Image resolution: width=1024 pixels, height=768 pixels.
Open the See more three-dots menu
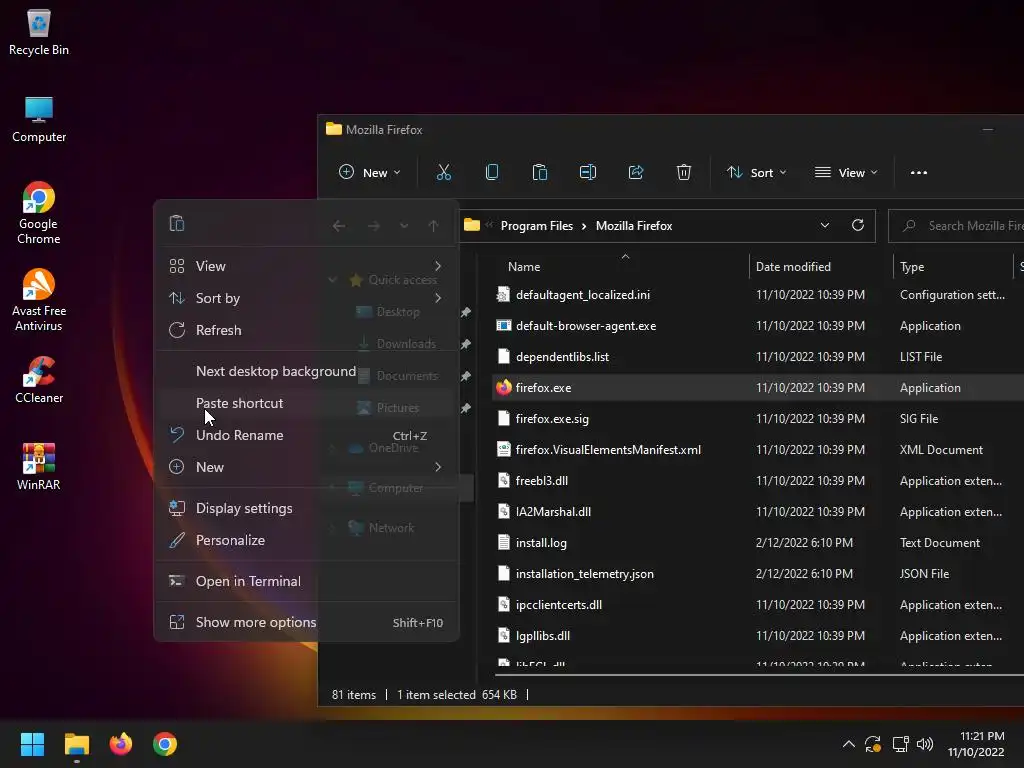pos(919,172)
